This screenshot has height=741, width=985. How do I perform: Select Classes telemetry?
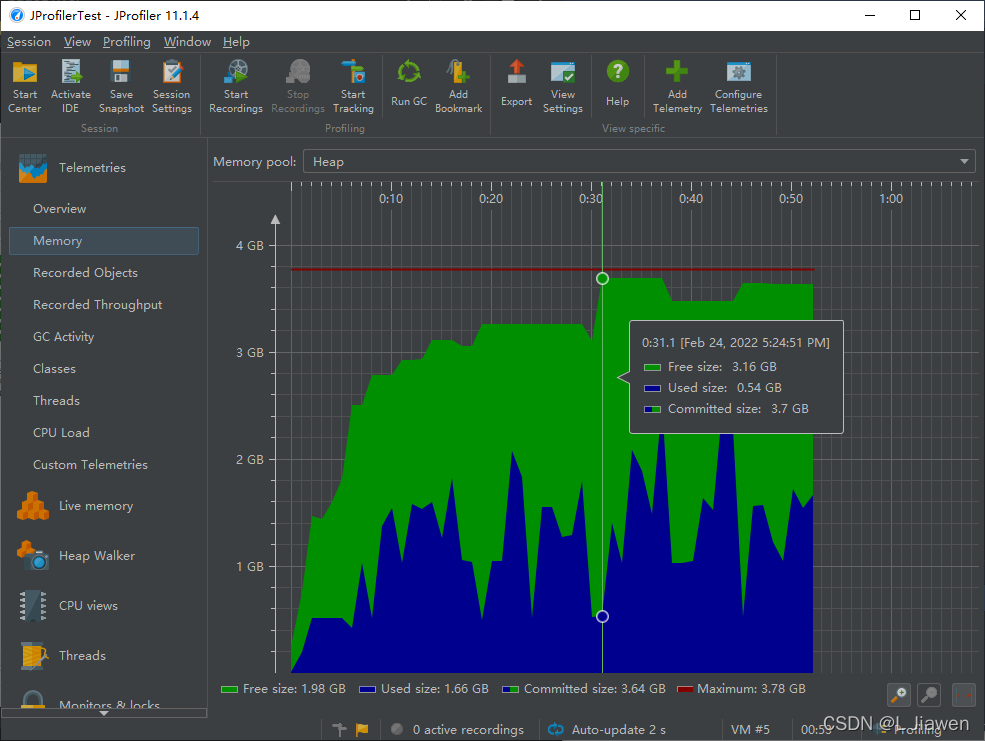pyautogui.click(x=54, y=369)
